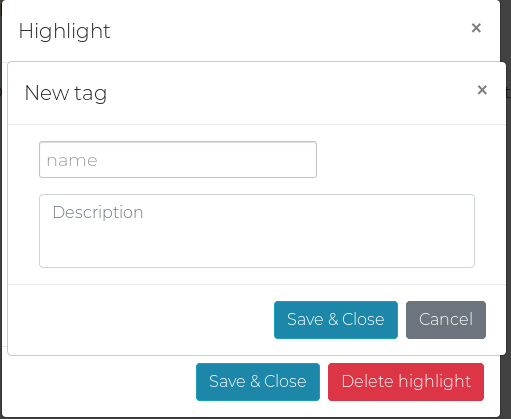Image resolution: width=511 pixels, height=419 pixels.
Task: Click empty space in Highlight footer
Action: coord(98,382)
